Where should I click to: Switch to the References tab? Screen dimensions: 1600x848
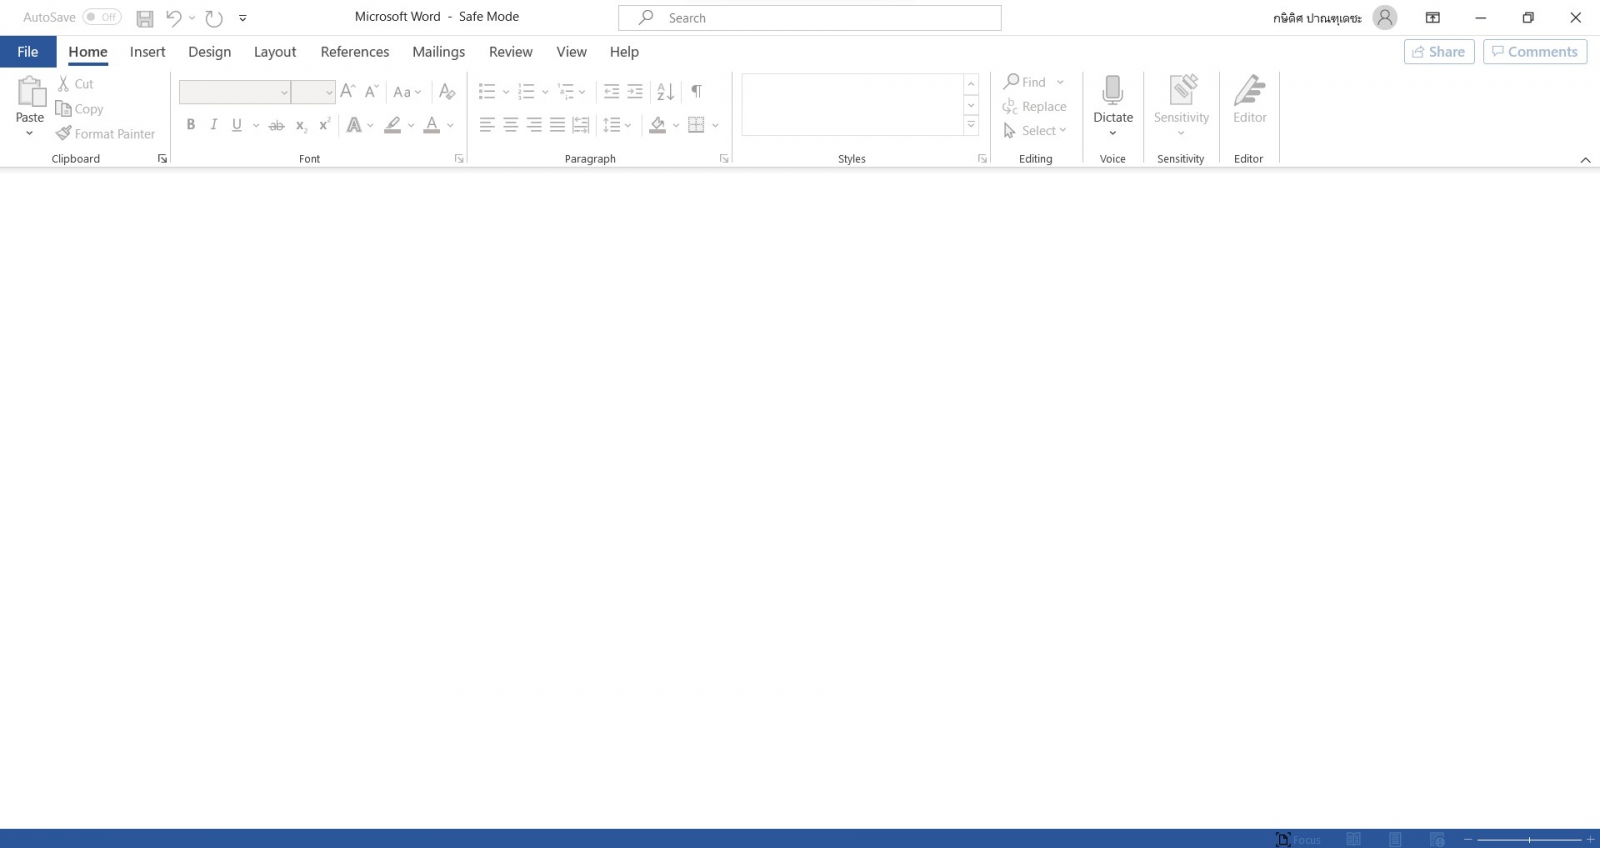pos(355,52)
